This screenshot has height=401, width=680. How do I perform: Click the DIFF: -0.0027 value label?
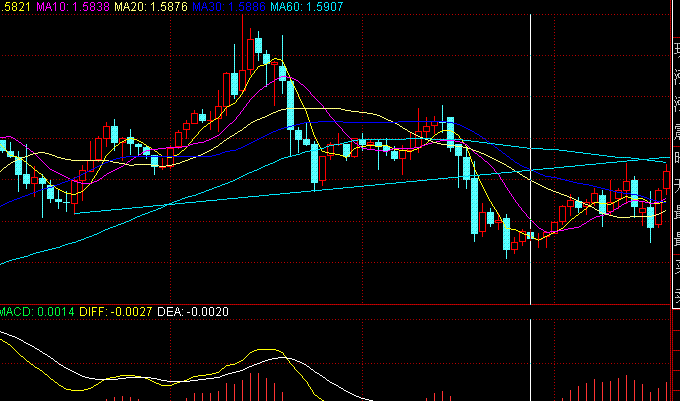115,312
